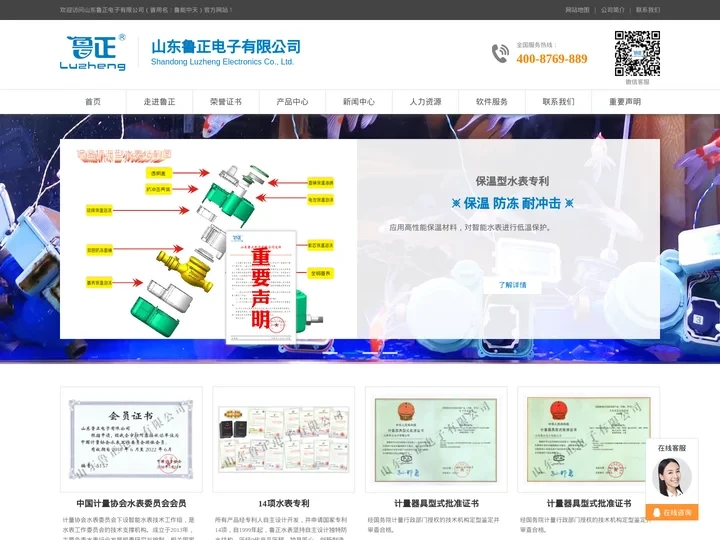The image size is (720, 540).
Task: Click the 在线客服 widget label
Action: [x=672, y=448]
